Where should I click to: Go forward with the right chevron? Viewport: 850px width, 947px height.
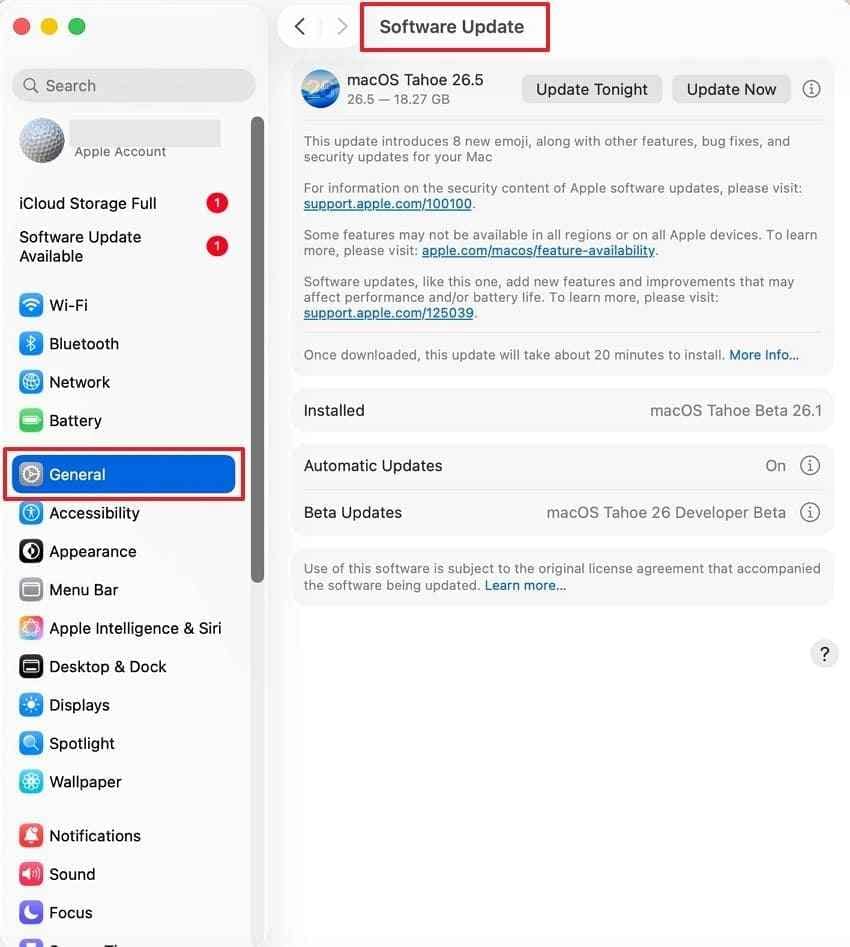pyautogui.click(x=342, y=27)
